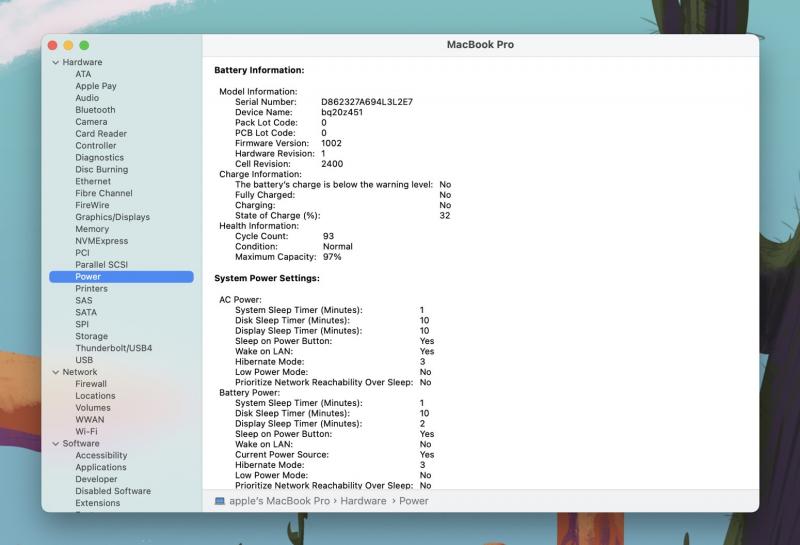Select PCI in the sidebar

[x=82, y=253]
